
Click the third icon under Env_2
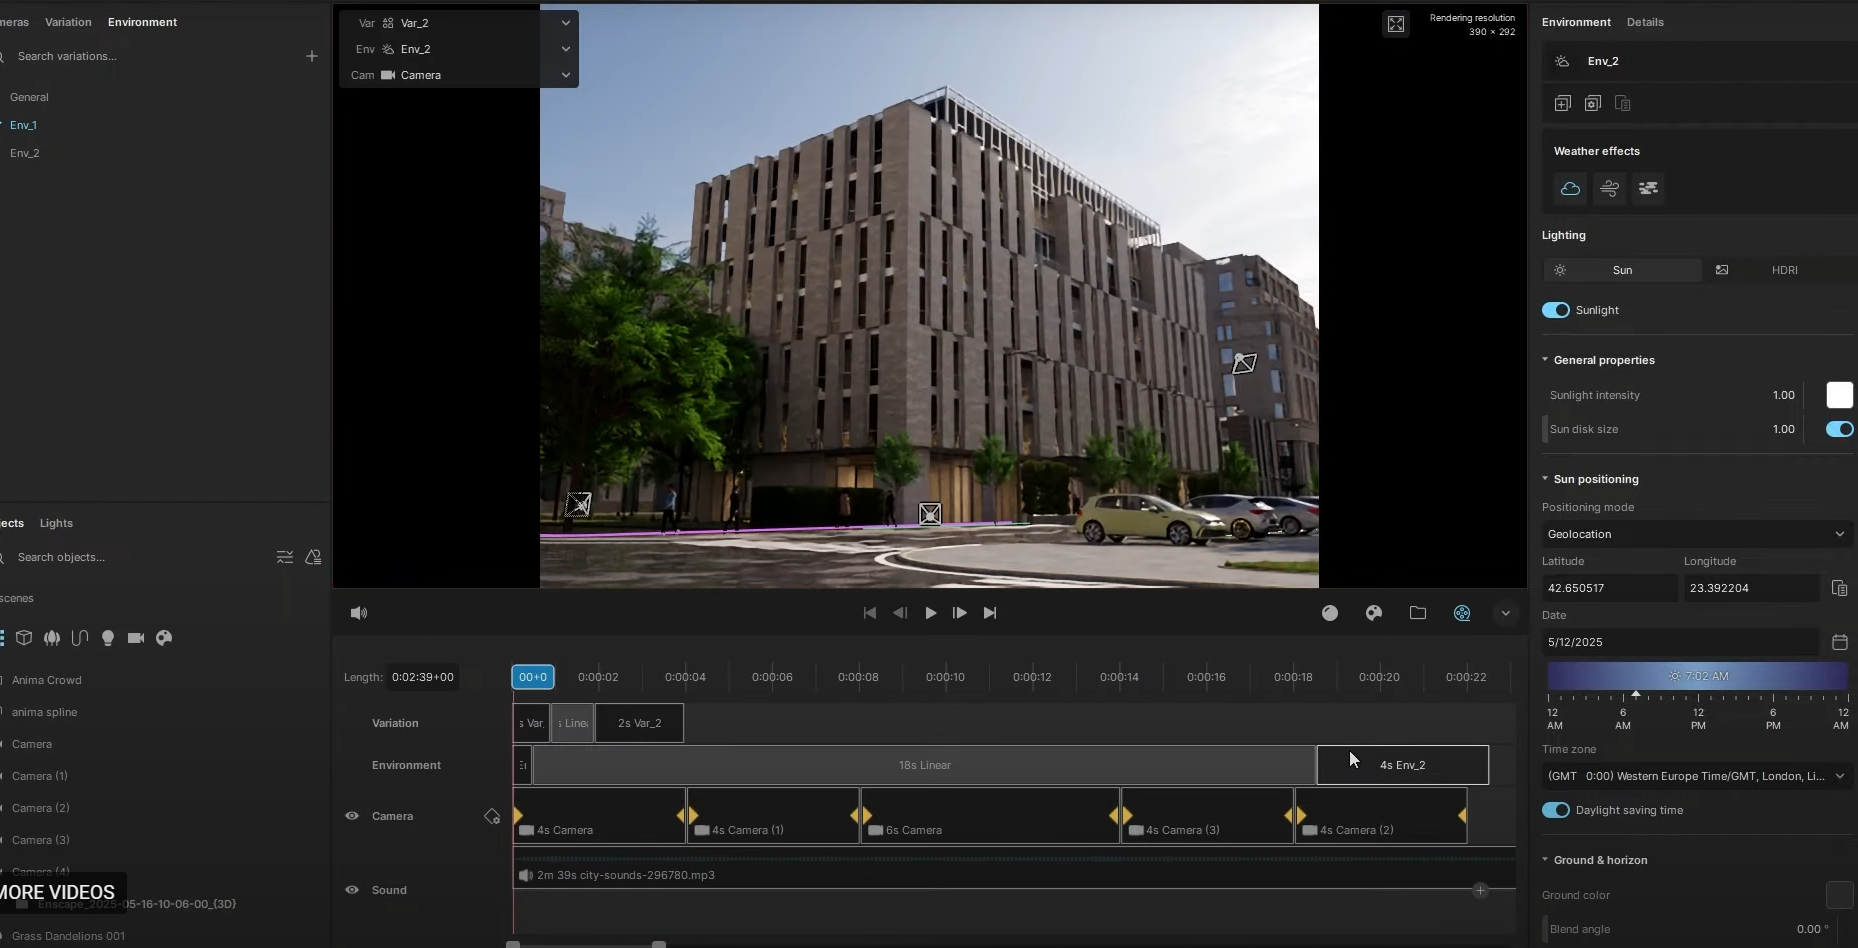1623,103
